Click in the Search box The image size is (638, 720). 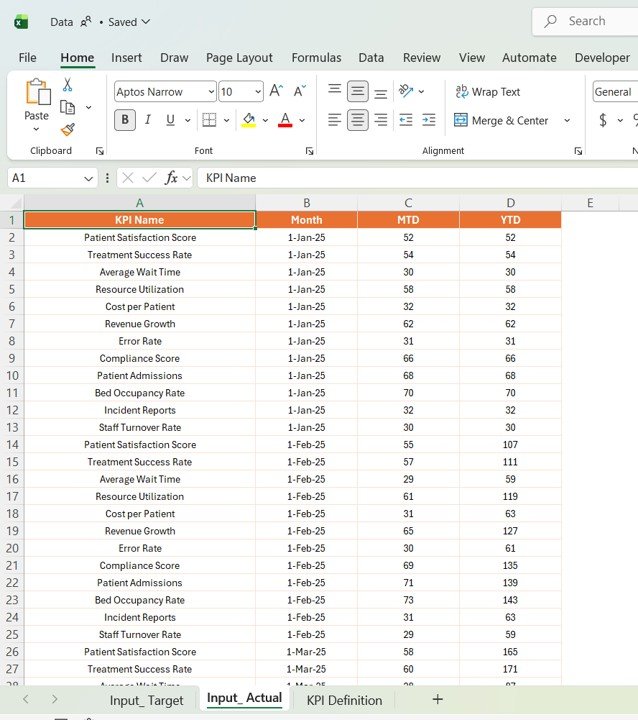click(x=586, y=21)
